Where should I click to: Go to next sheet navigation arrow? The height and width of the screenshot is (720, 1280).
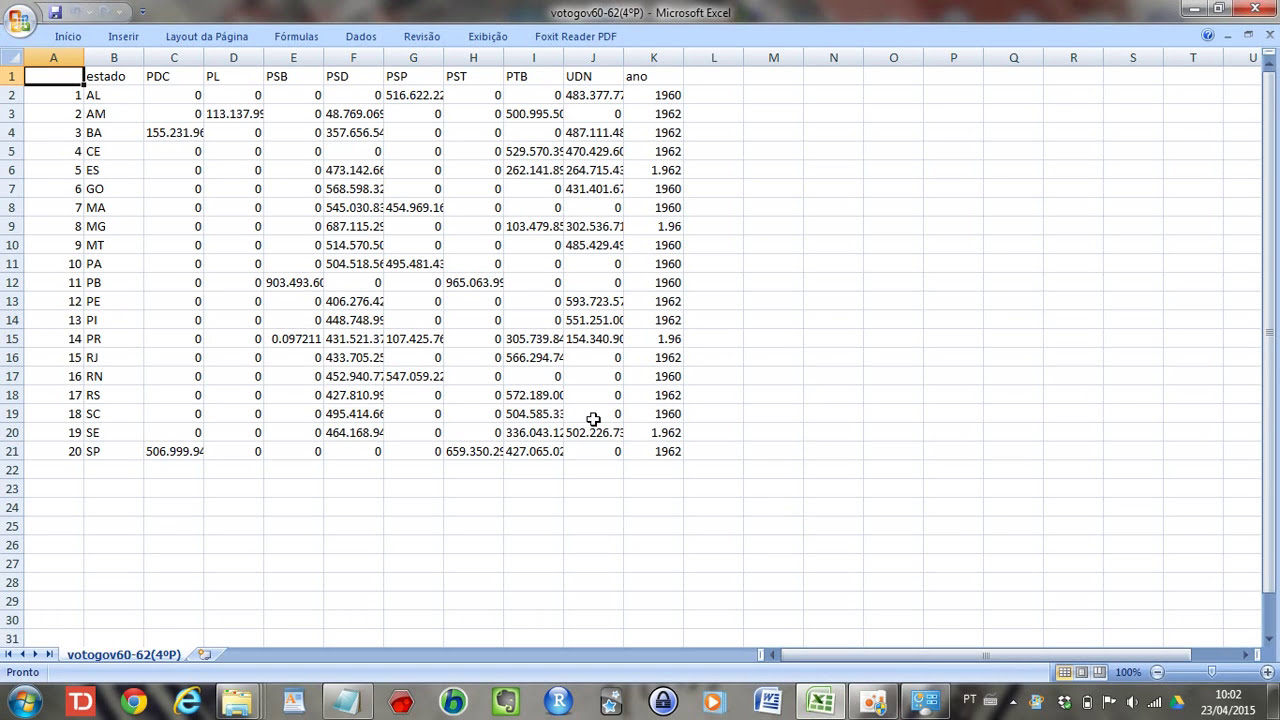point(35,655)
